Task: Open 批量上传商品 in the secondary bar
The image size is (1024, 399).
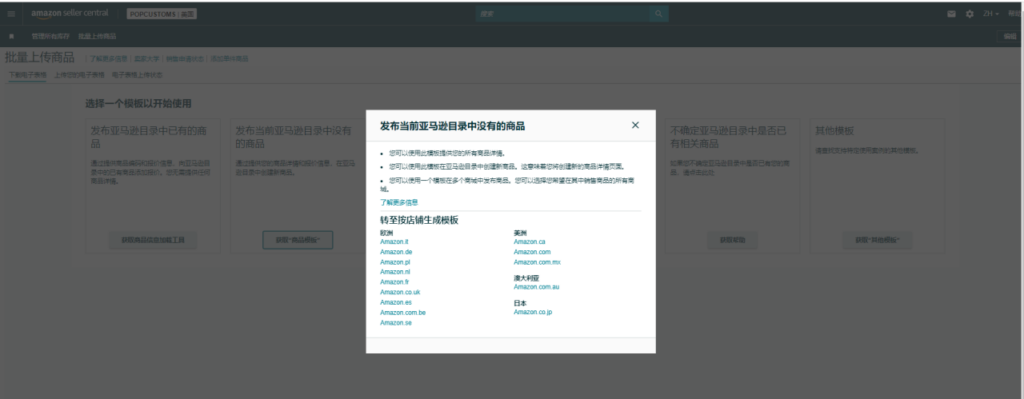Action: (97, 36)
